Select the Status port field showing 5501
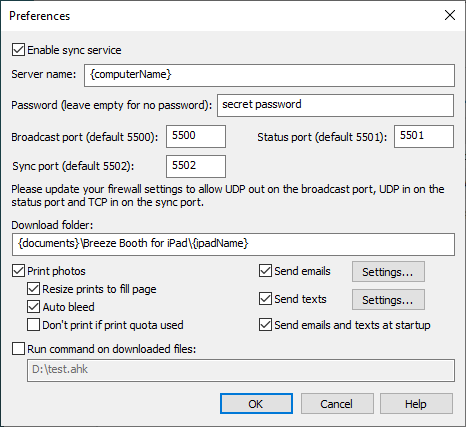The width and height of the screenshot is (466, 427). pos(424,136)
